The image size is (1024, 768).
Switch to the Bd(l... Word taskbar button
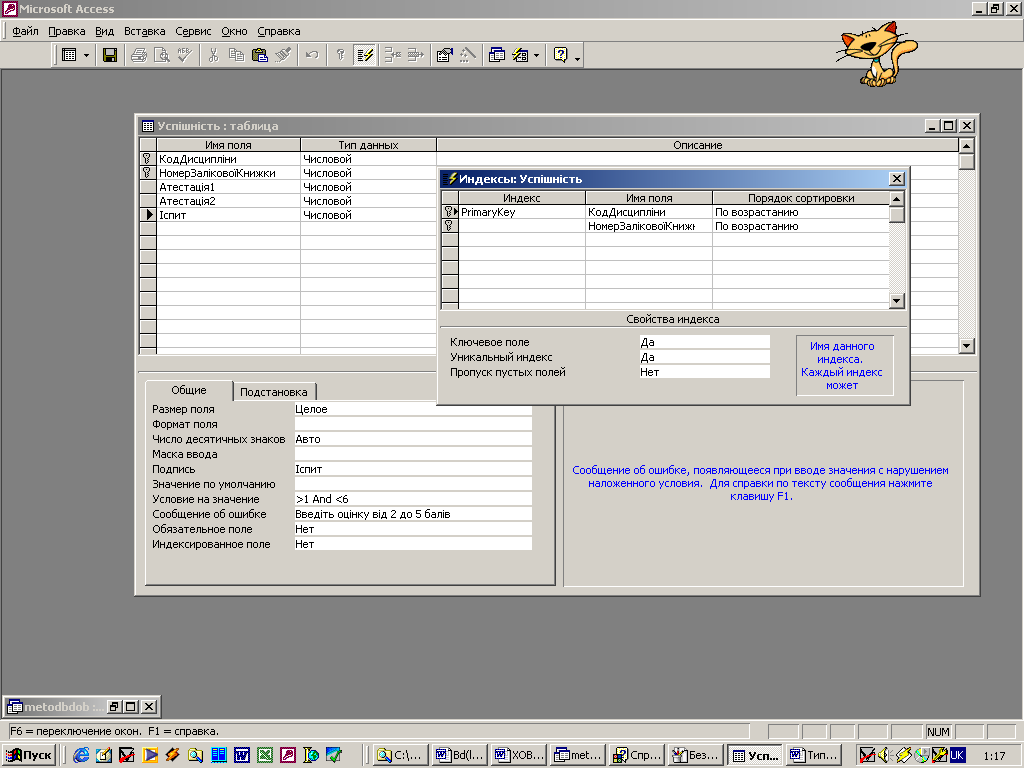pyautogui.click(x=460, y=755)
